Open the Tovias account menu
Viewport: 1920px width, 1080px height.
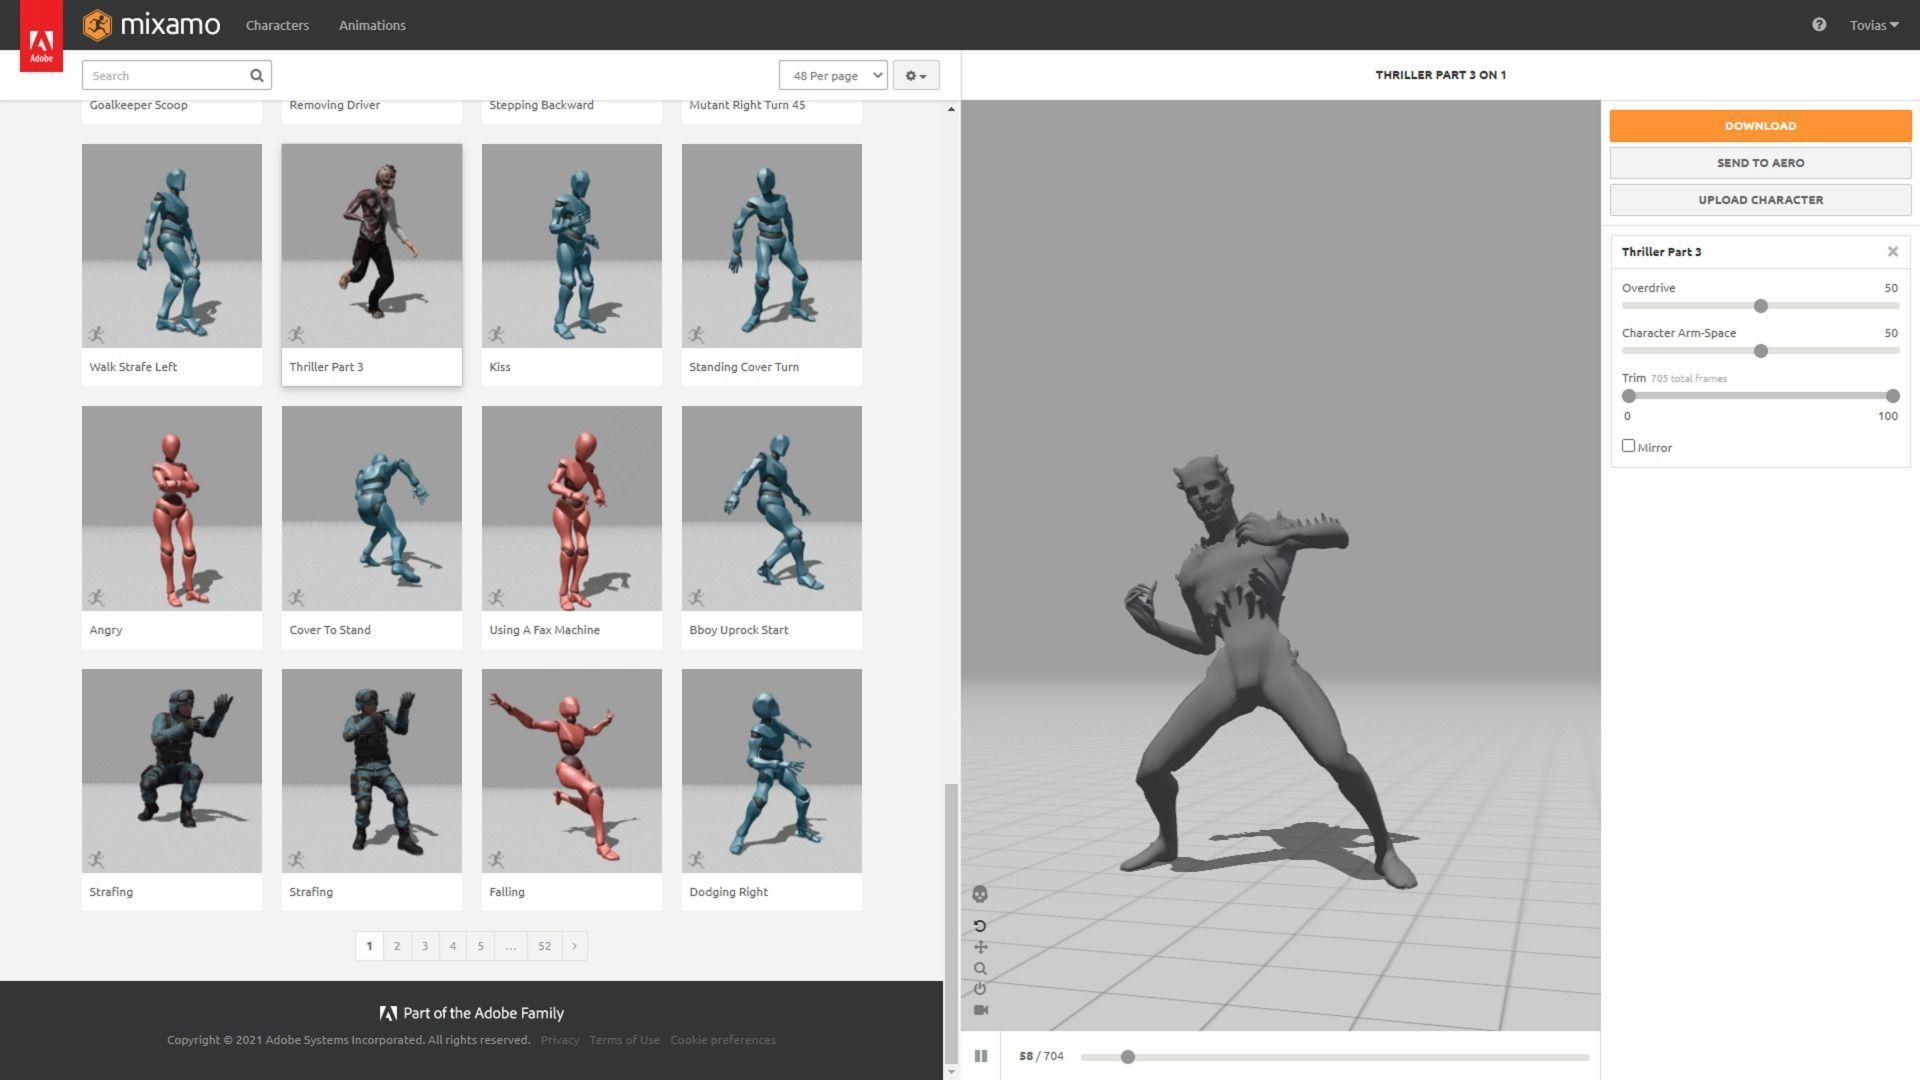pos(1873,25)
